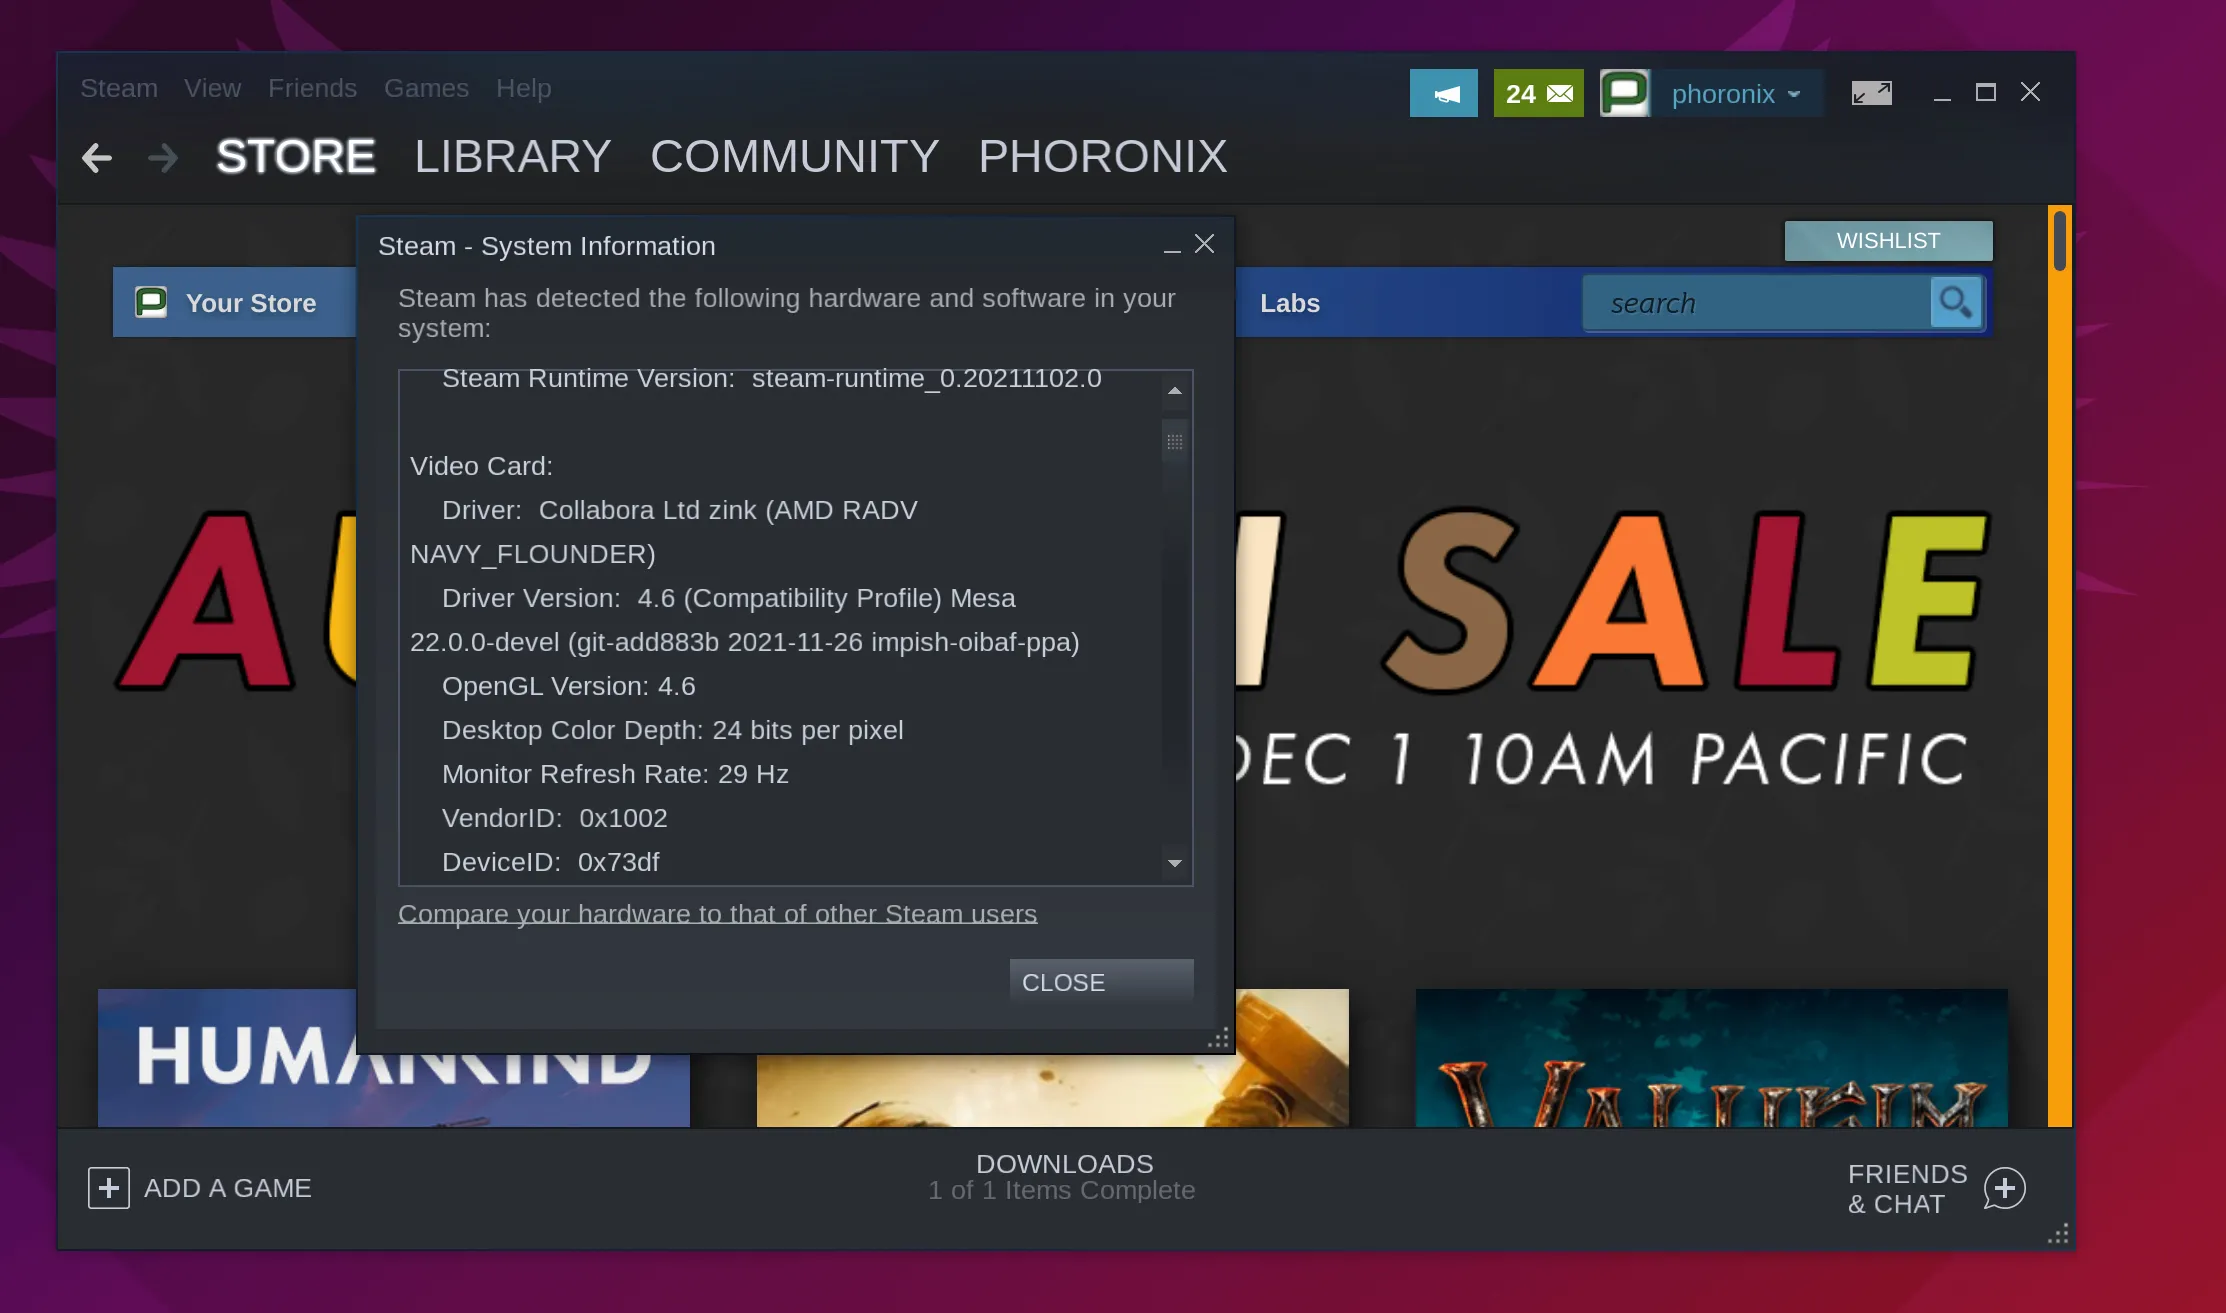
Task: Click the WISHLIST button
Action: 1887,241
